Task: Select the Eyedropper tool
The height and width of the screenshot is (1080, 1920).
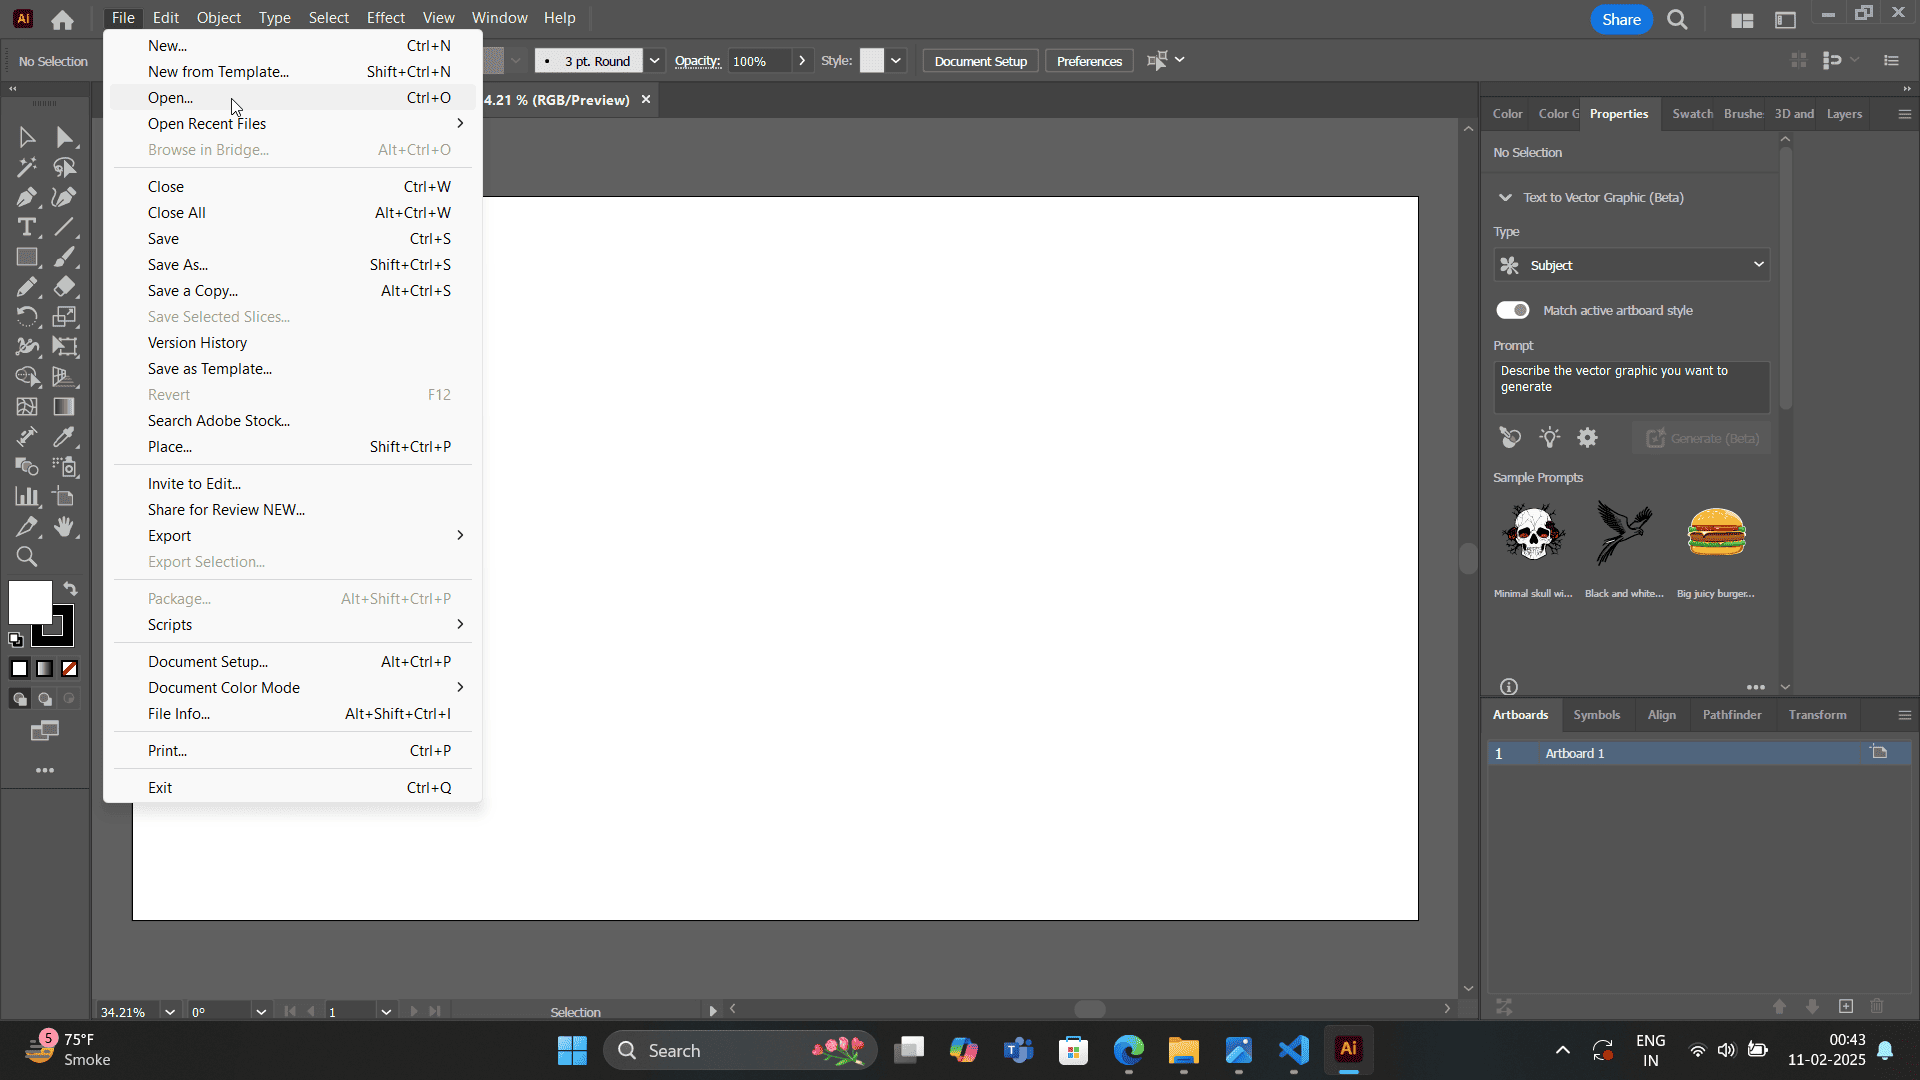Action: pos(65,437)
